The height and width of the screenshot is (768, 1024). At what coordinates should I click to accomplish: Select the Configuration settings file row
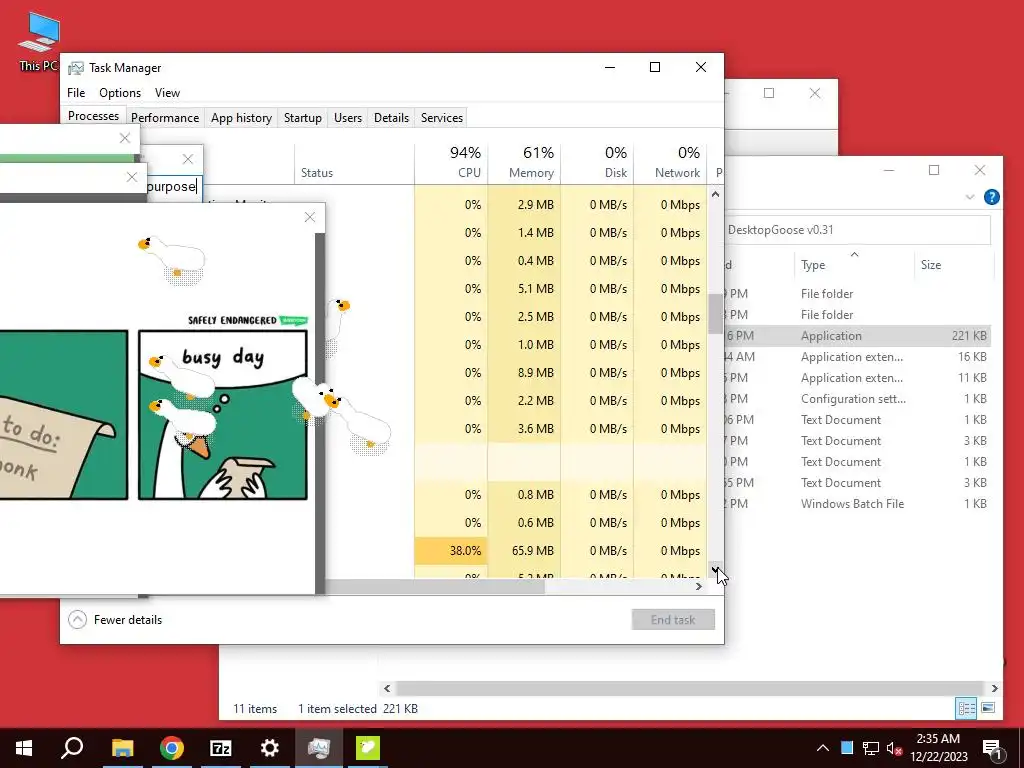pos(857,398)
